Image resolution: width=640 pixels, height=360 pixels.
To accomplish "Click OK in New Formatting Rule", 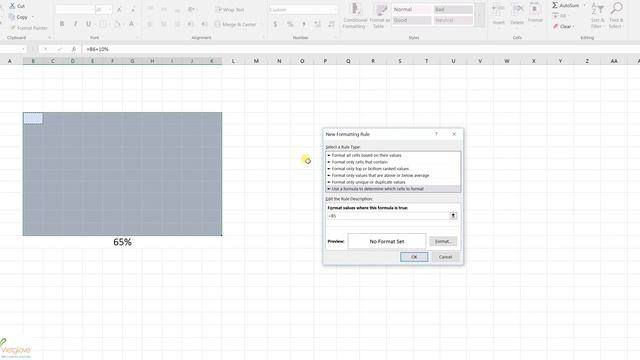I will click(x=414, y=257).
